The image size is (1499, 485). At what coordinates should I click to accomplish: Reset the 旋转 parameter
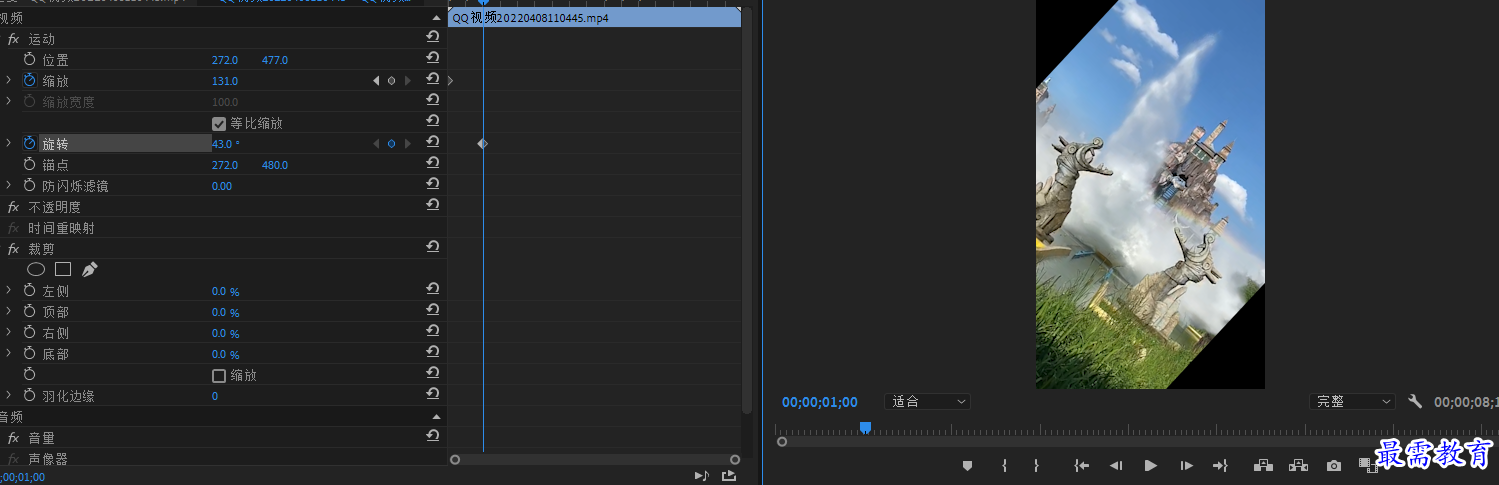pyautogui.click(x=432, y=143)
